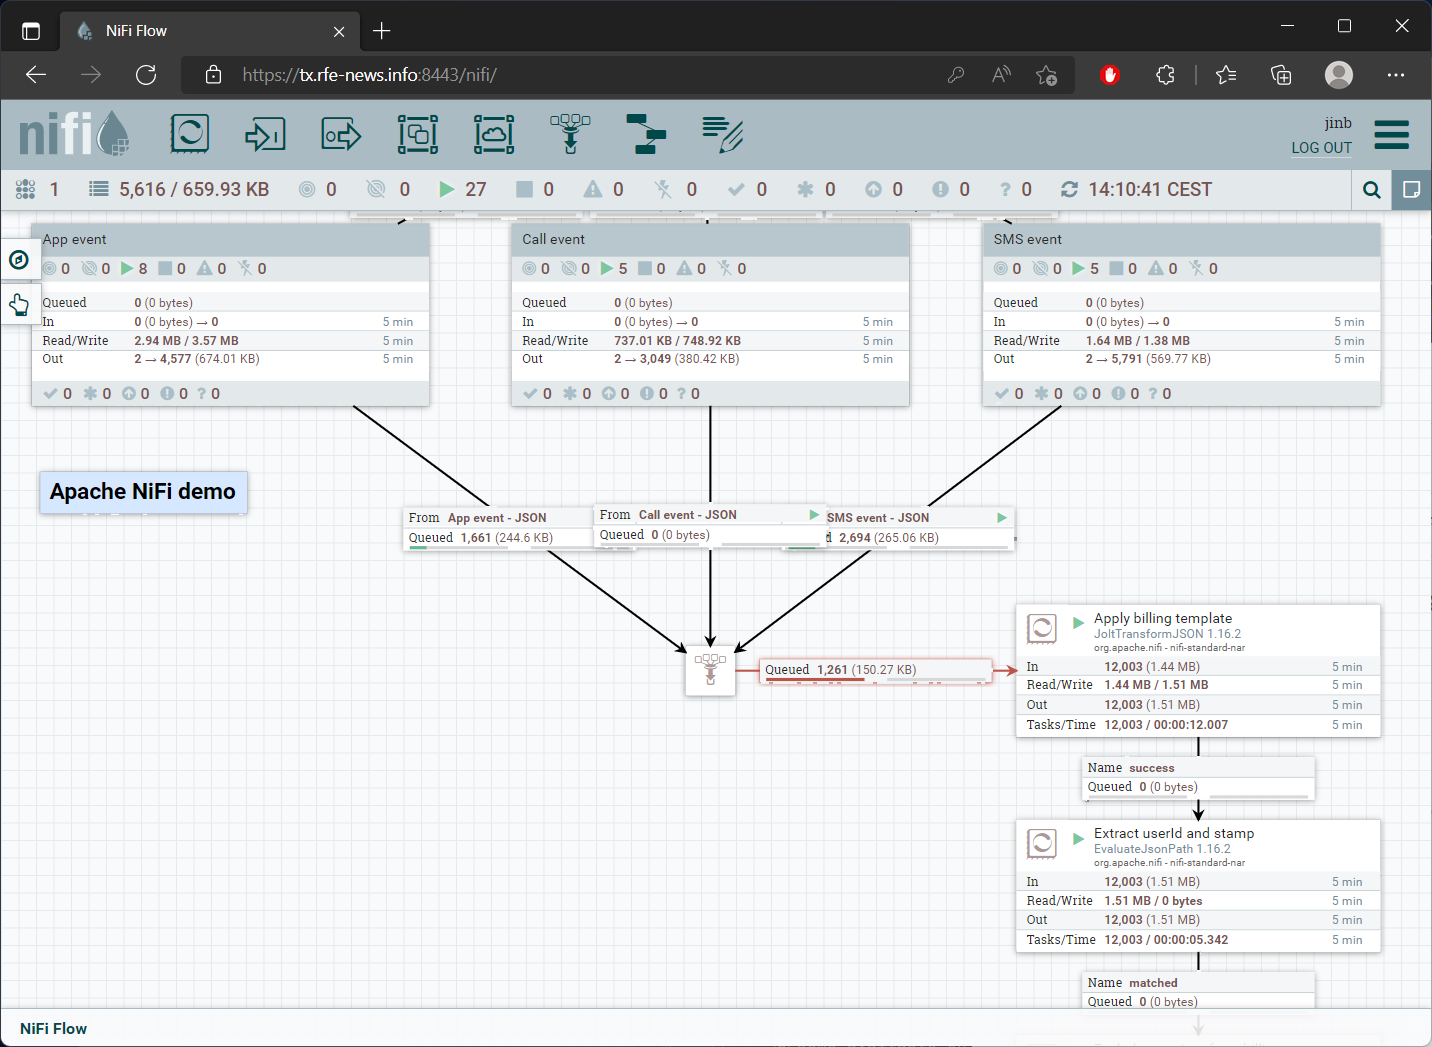Click the running components count 27
This screenshot has height=1047, width=1432.
pos(476,190)
